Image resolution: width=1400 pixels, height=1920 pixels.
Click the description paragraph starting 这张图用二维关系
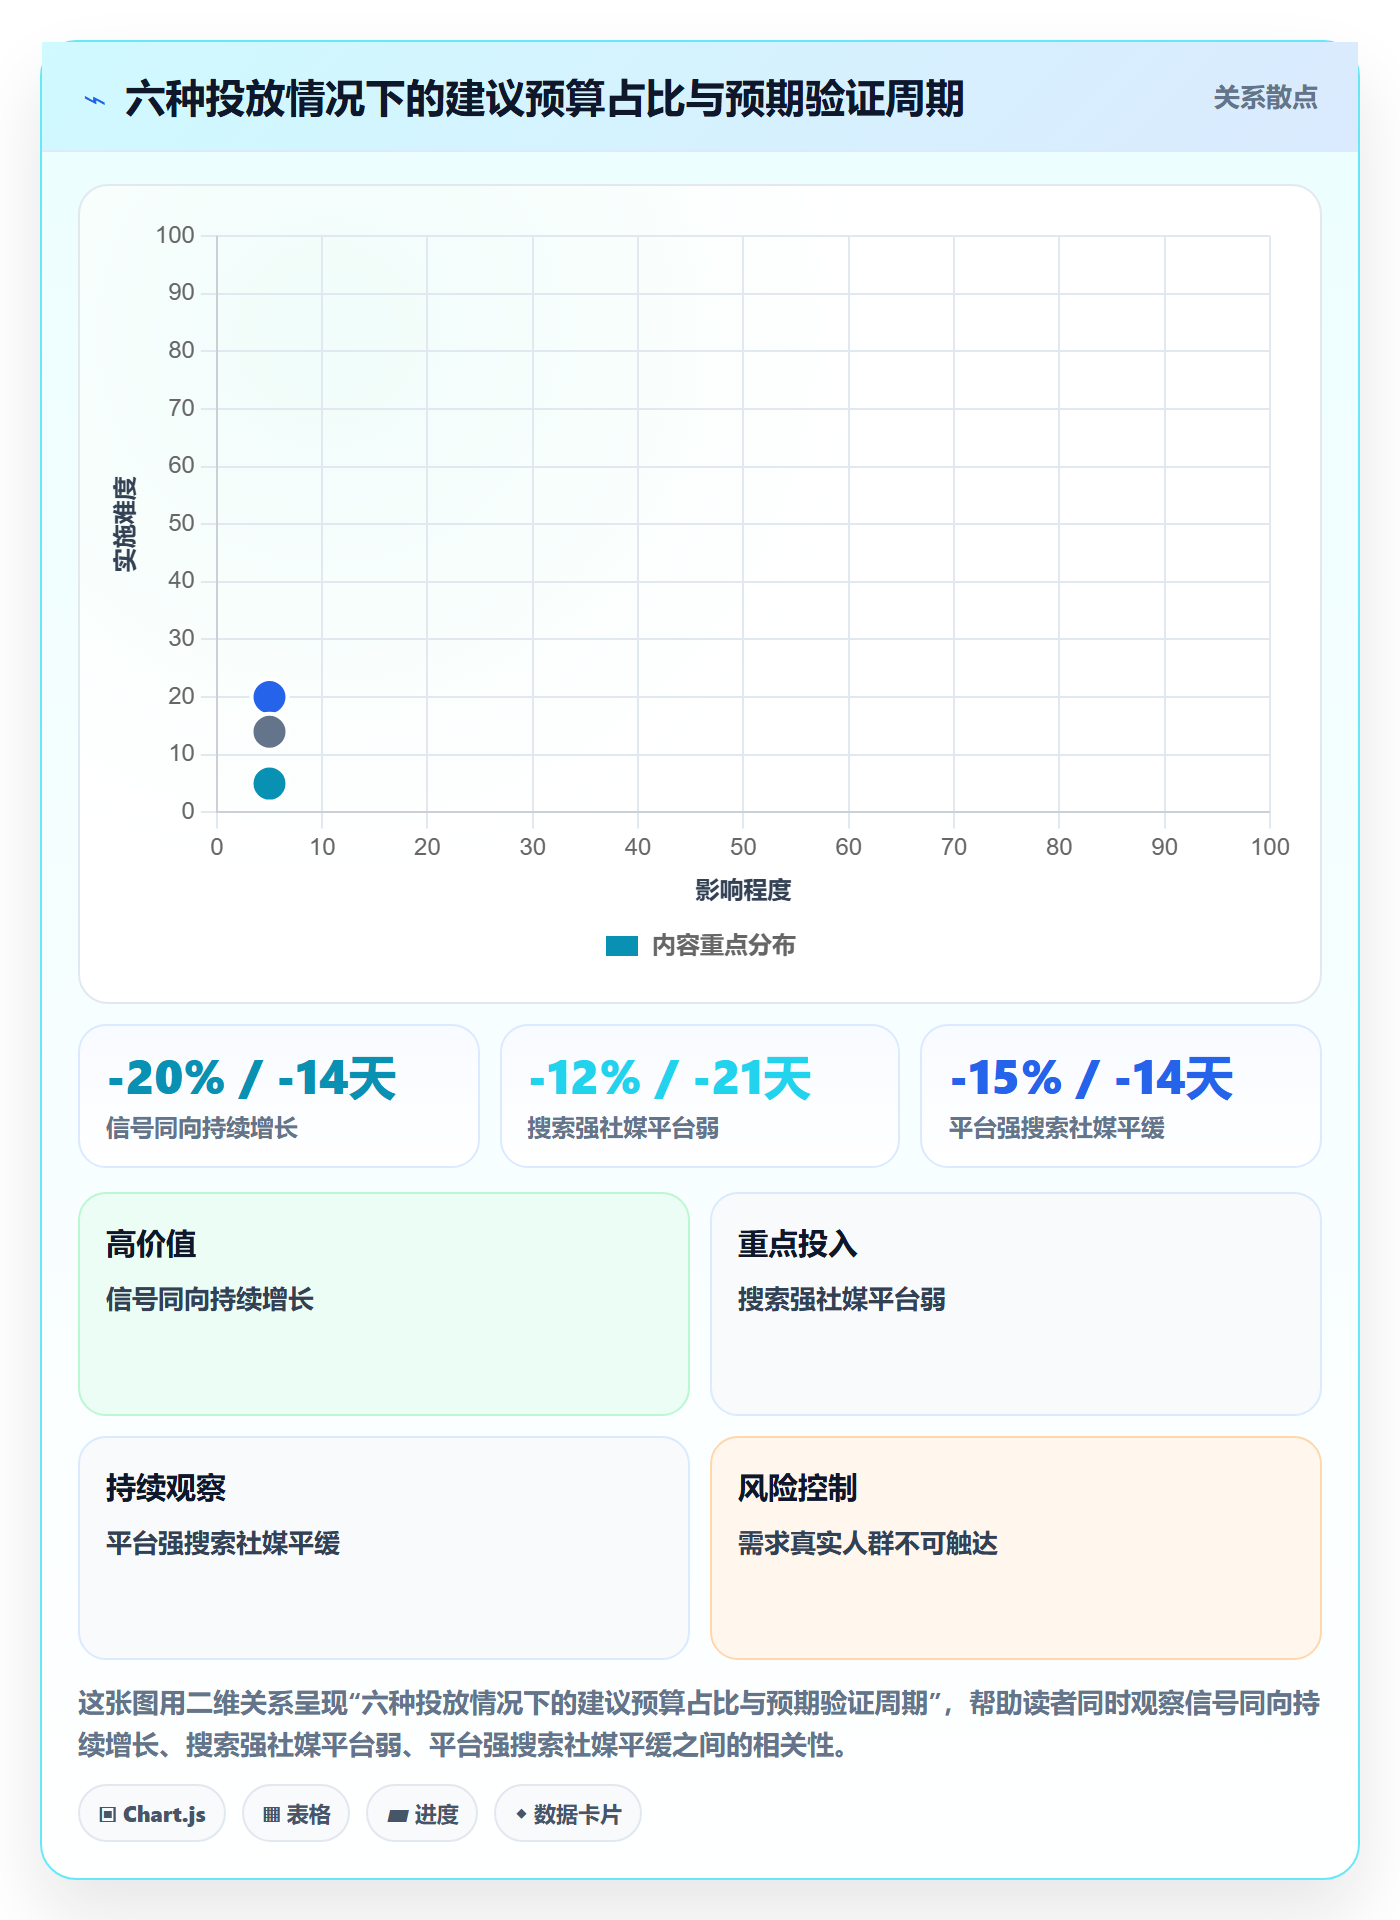700,1724
